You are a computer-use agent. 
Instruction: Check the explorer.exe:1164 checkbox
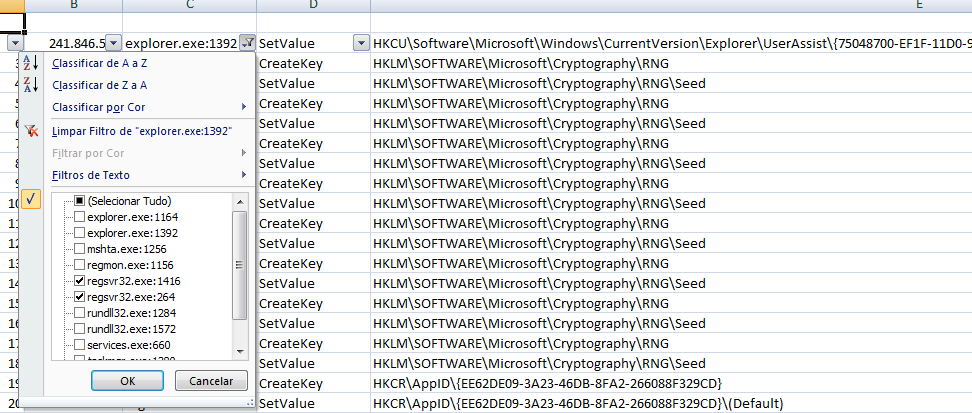point(80,216)
